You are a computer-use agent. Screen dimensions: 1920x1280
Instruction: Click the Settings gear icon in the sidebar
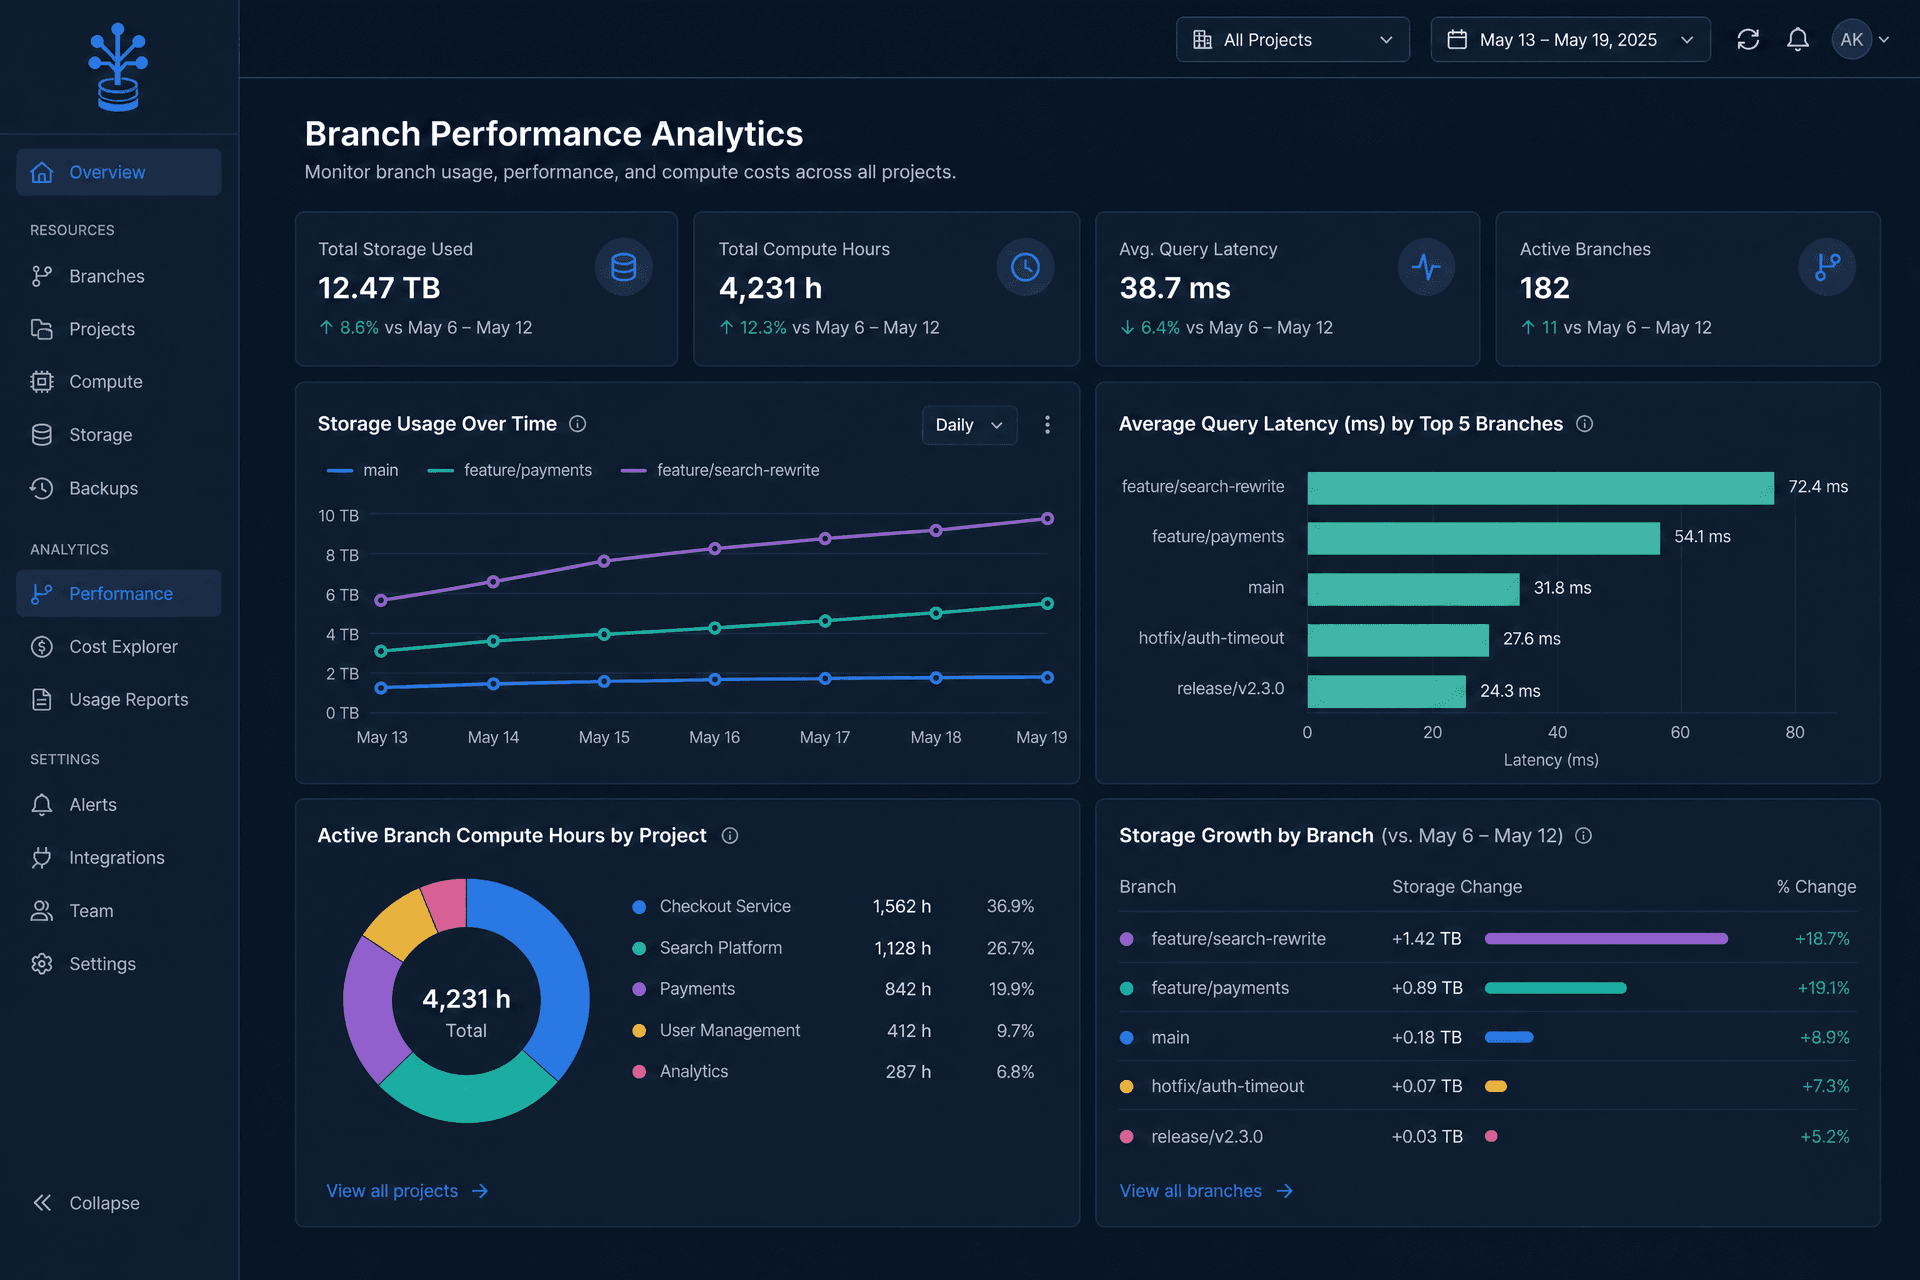pos(42,964)
